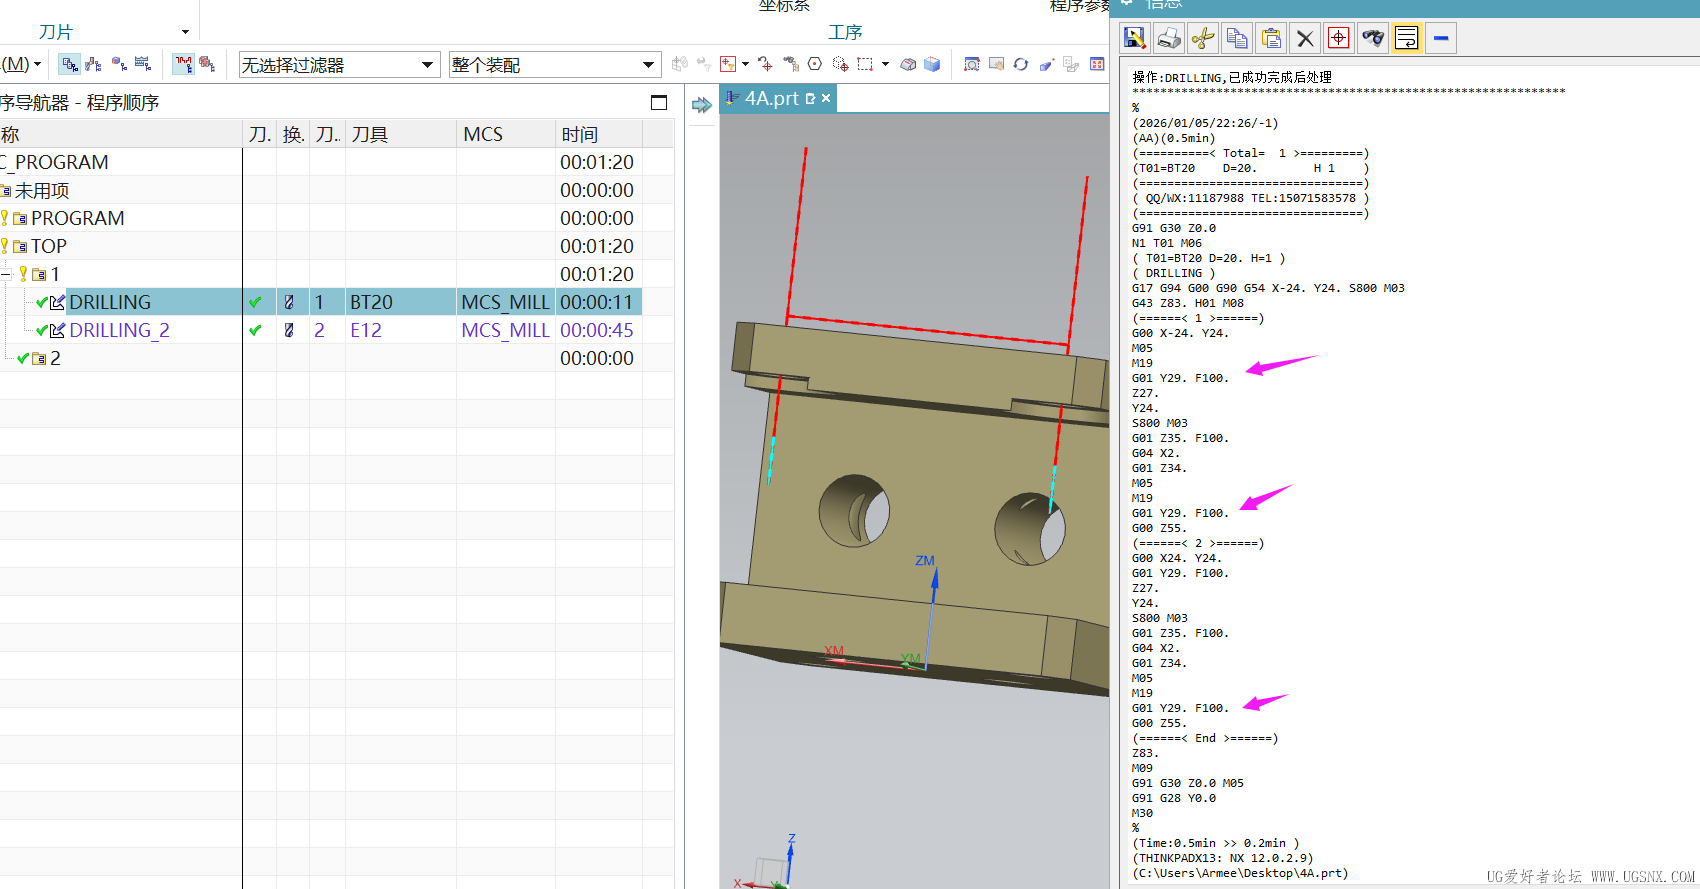The image size is (1700, 889).
Task: Toggle the highlighted red toolpath display button
Action: click(x=183, y=64)
